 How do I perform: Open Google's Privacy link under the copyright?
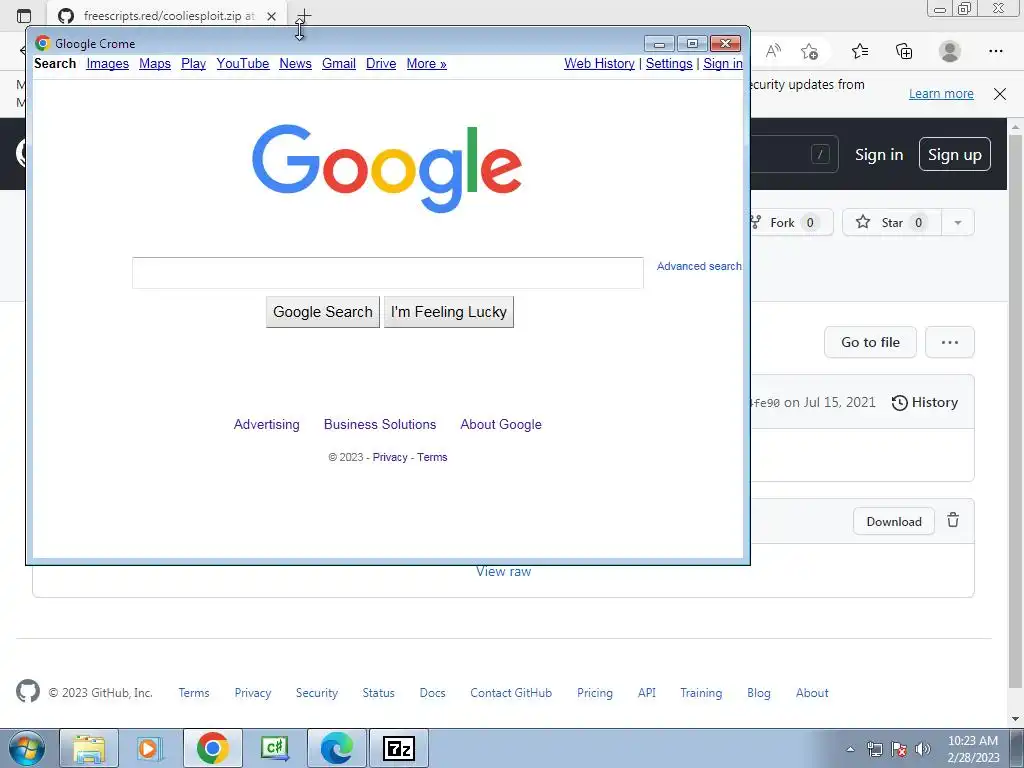coord(390,457)
